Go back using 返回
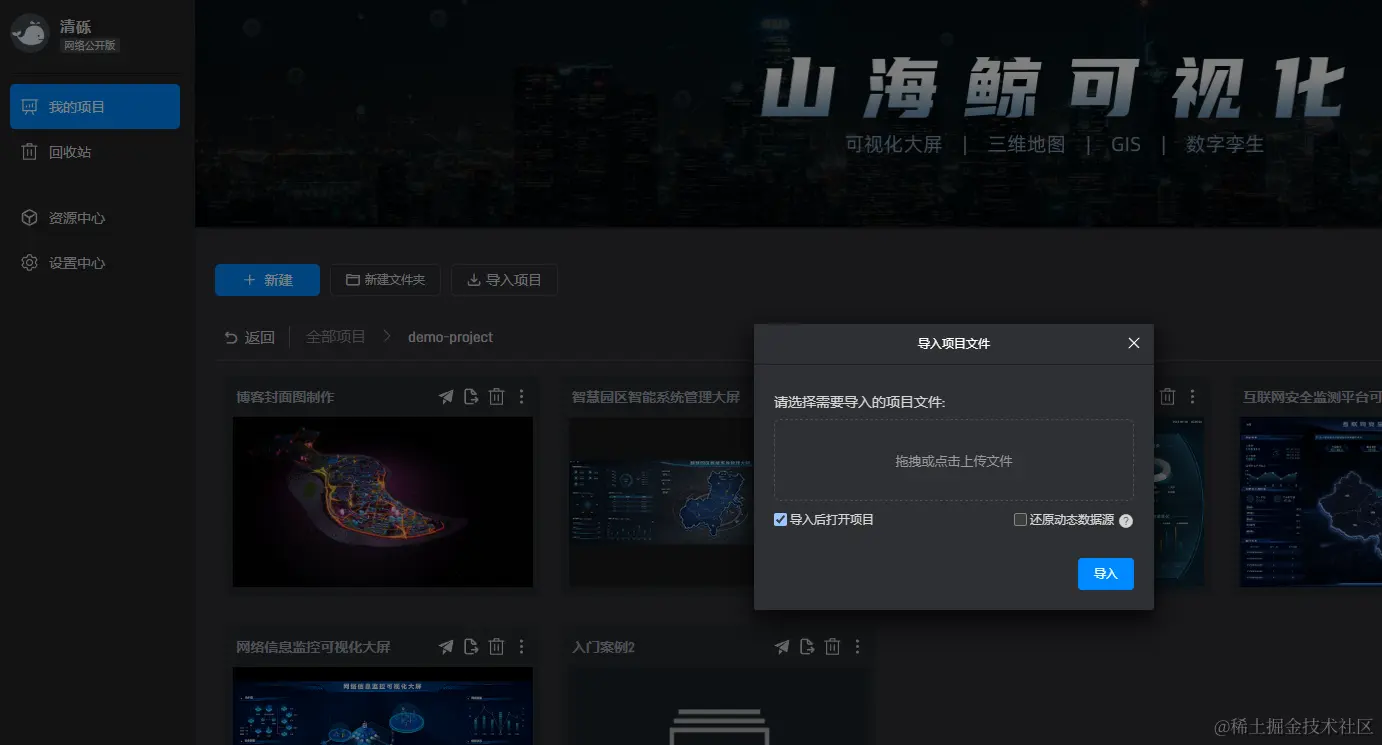 point(249,337)
